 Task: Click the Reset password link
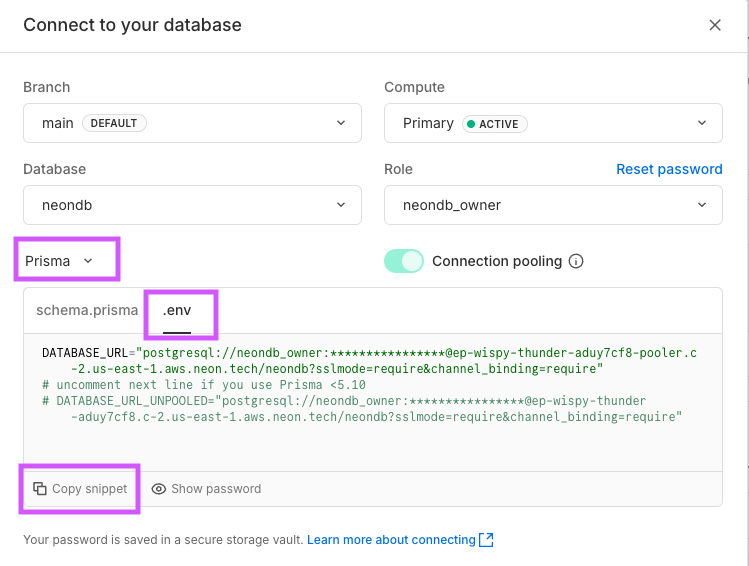[x=669, y=169]
